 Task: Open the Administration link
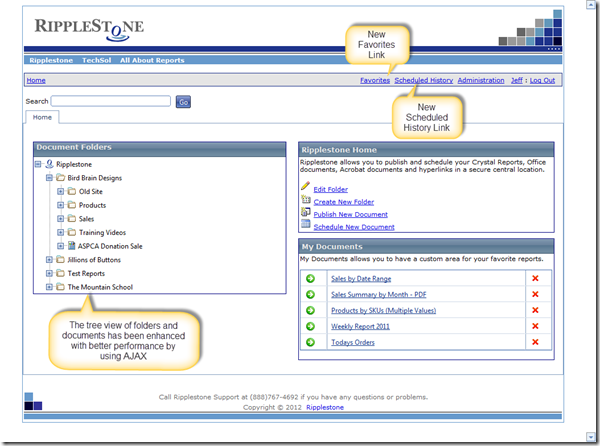click(x=481, y=80)
